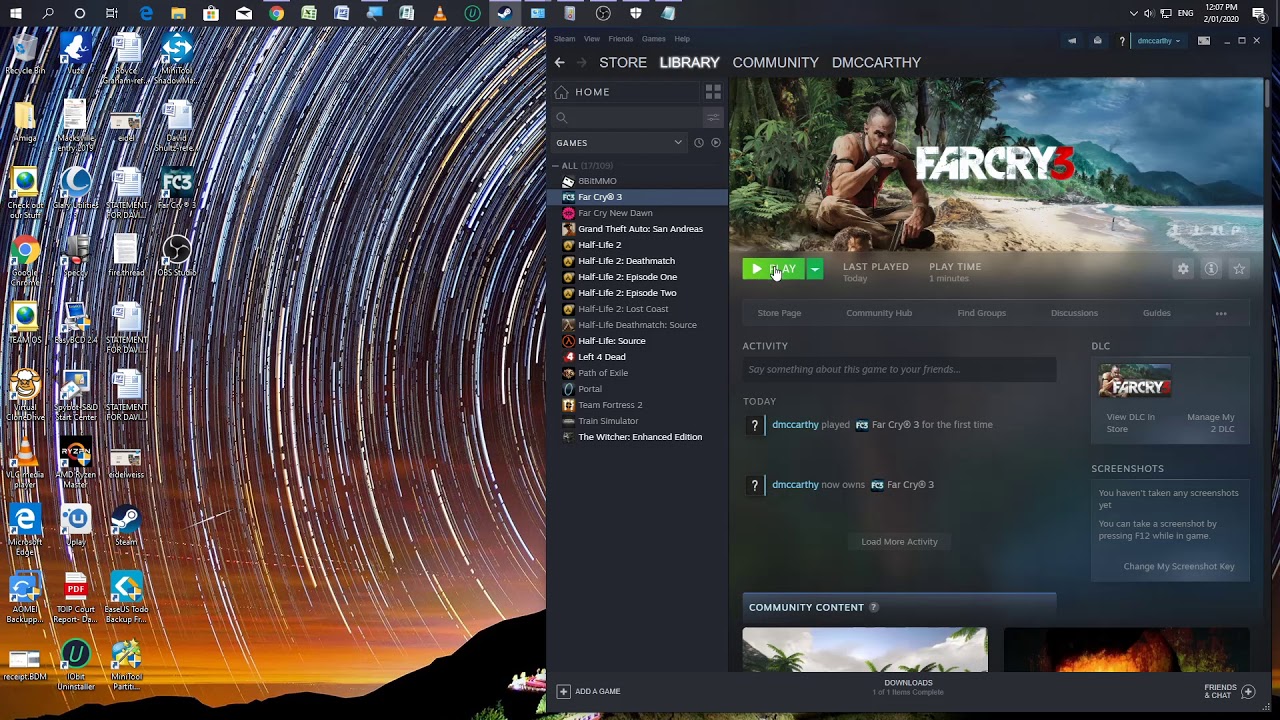Click the Far Cry 3 DLC thumbnail
Viewport: 1280px width, 720px height.
click(1135, 382)
